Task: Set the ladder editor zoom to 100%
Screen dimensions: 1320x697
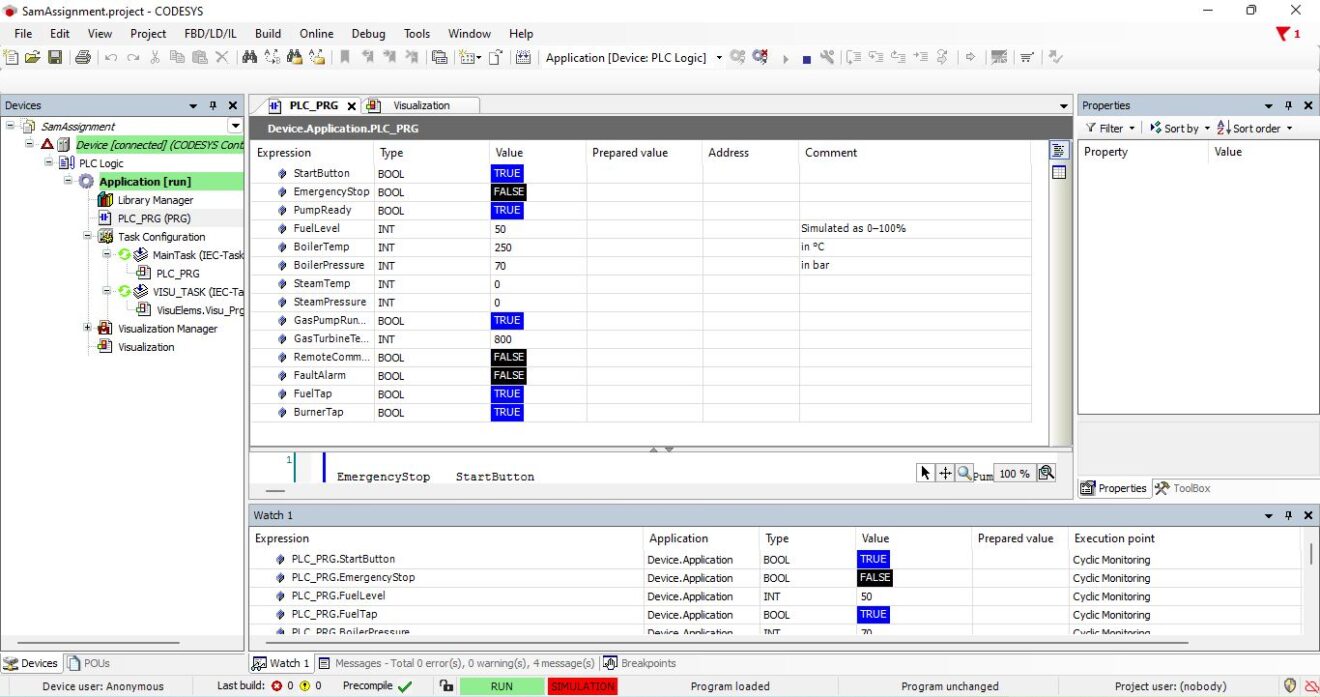Action: coord(1015,472)
